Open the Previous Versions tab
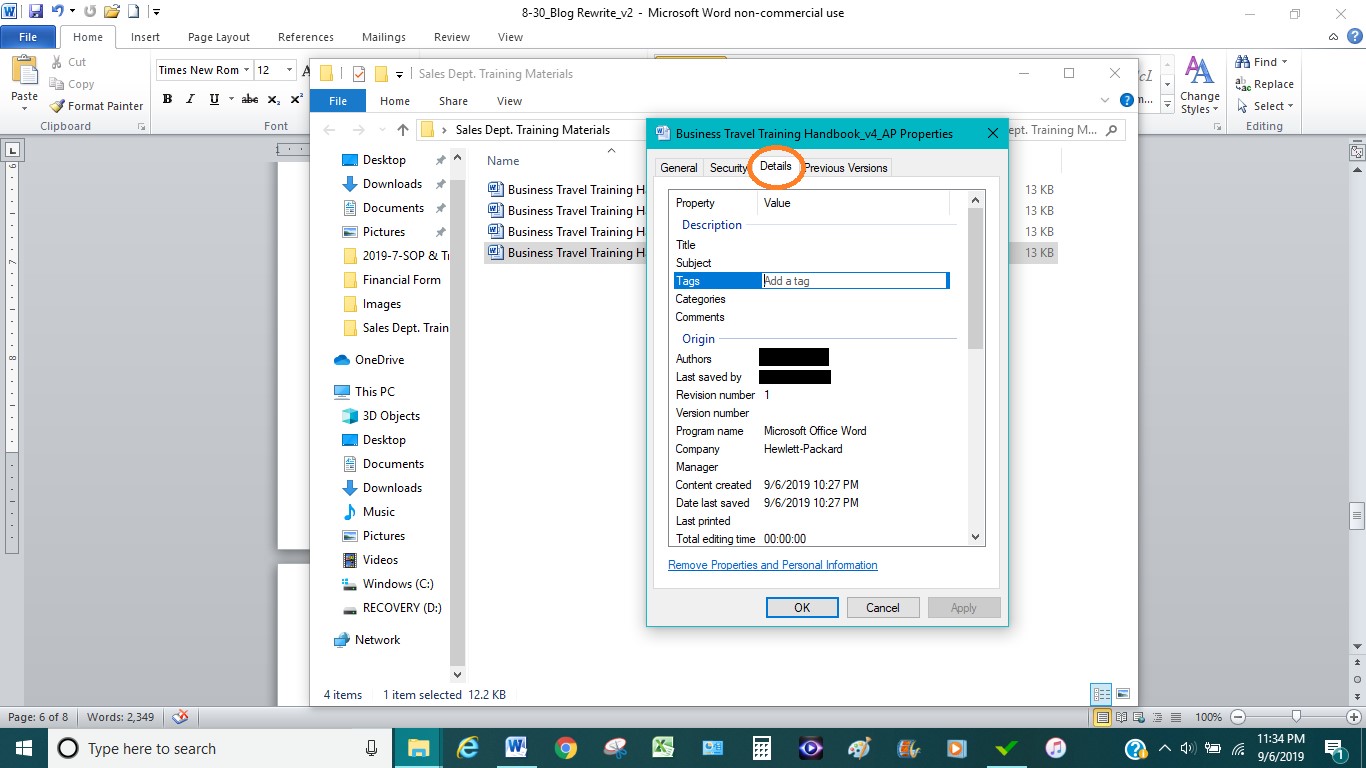This screenshot has width=1366, height=768. tap(846, 168)
